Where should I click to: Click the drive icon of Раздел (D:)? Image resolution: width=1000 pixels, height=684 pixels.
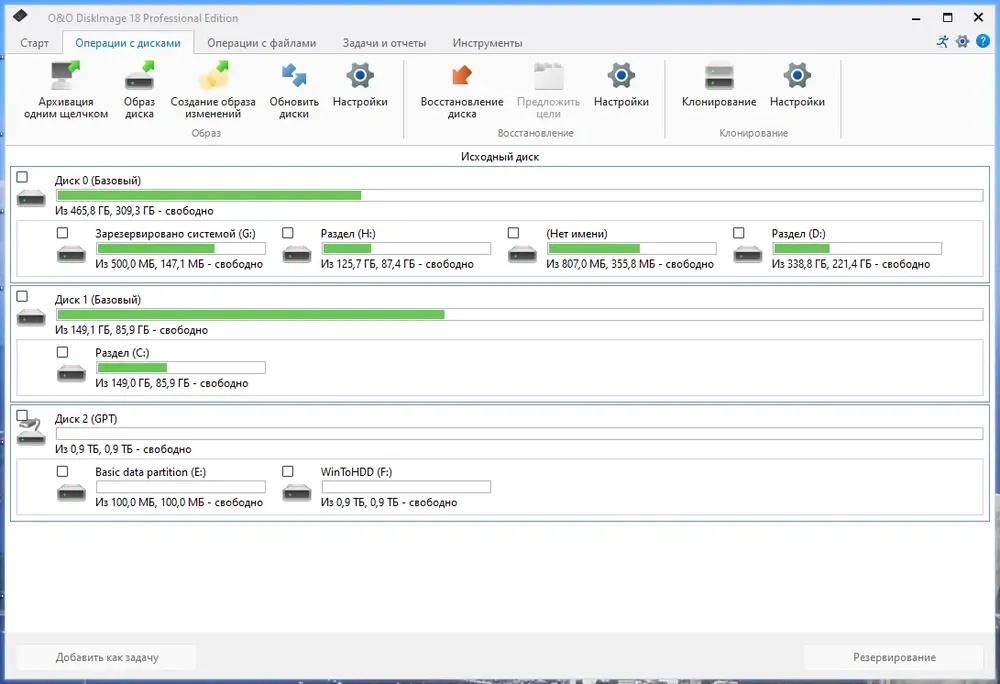tap(747, 254)
